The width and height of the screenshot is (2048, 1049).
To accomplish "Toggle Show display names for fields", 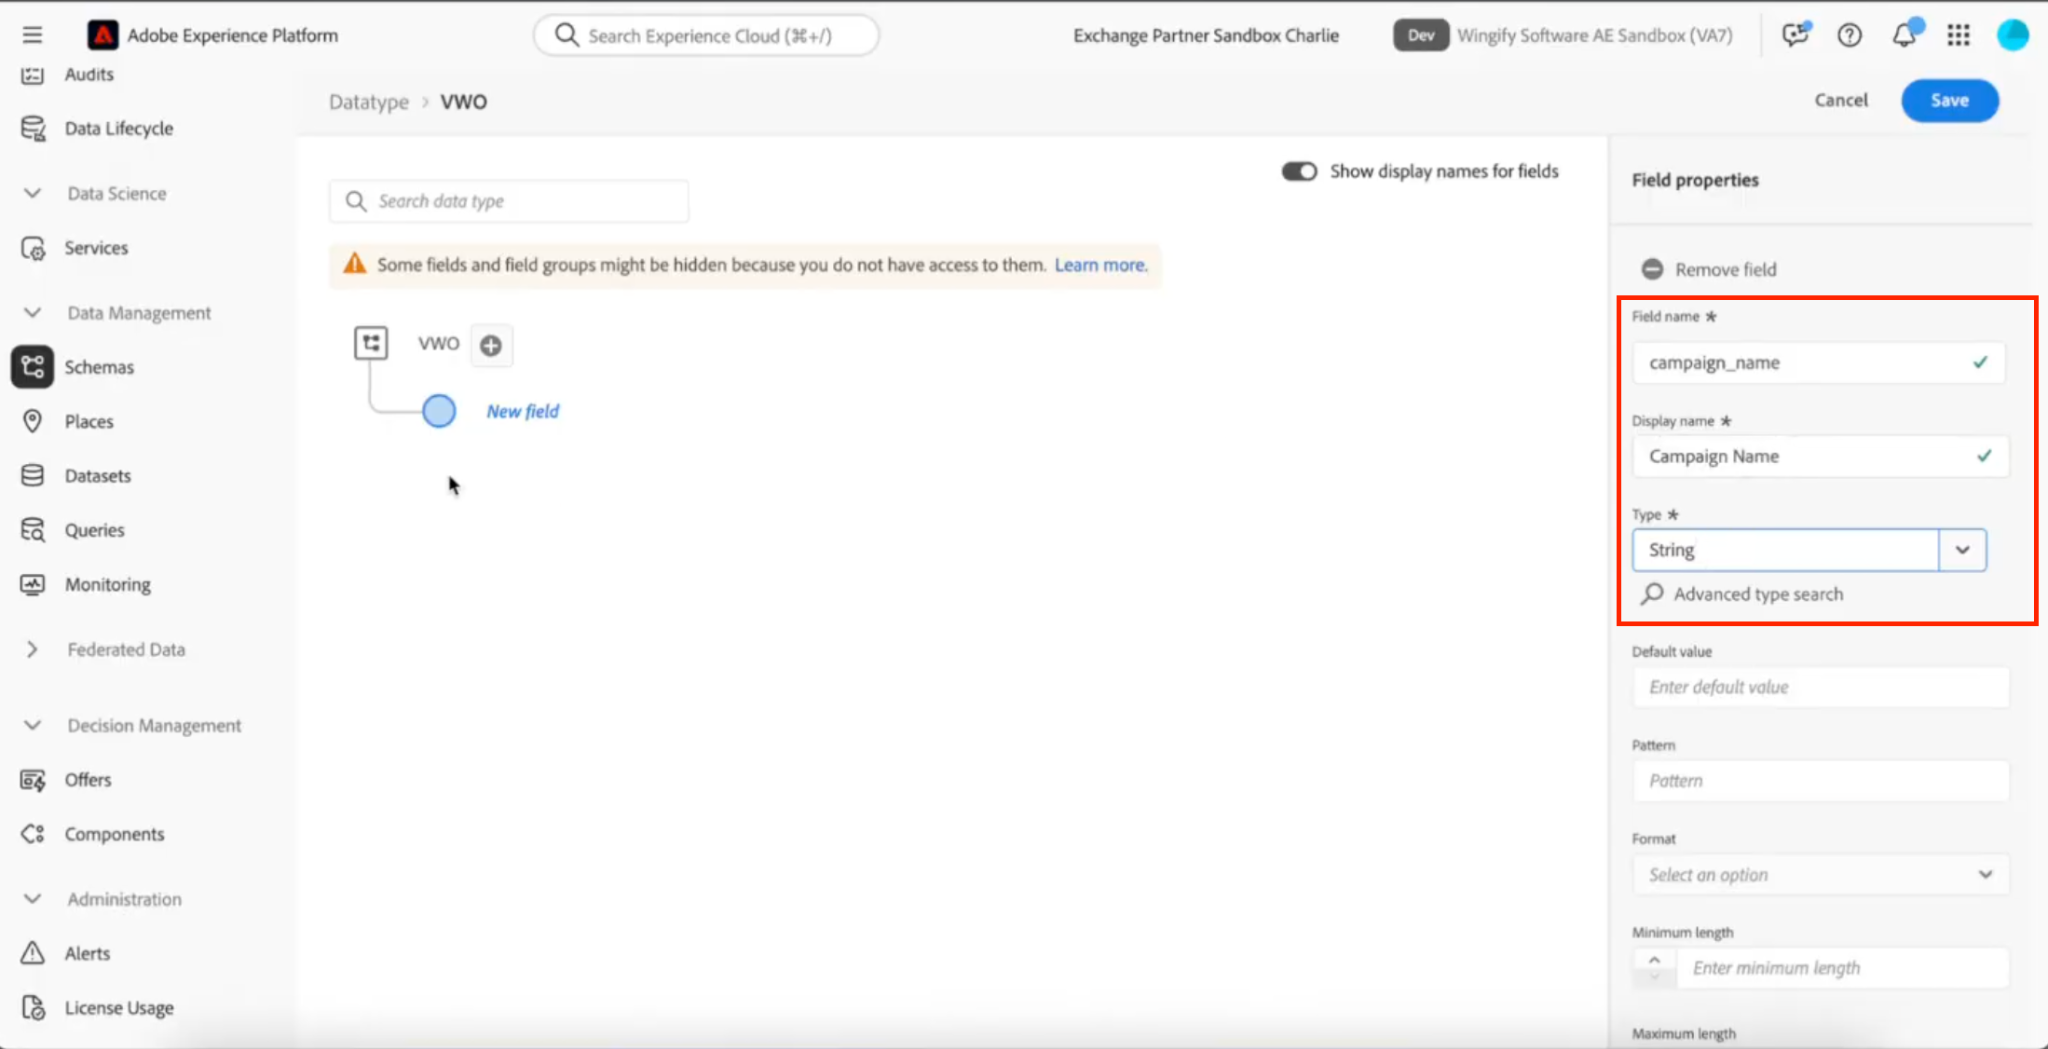I will coord(1299,171).
